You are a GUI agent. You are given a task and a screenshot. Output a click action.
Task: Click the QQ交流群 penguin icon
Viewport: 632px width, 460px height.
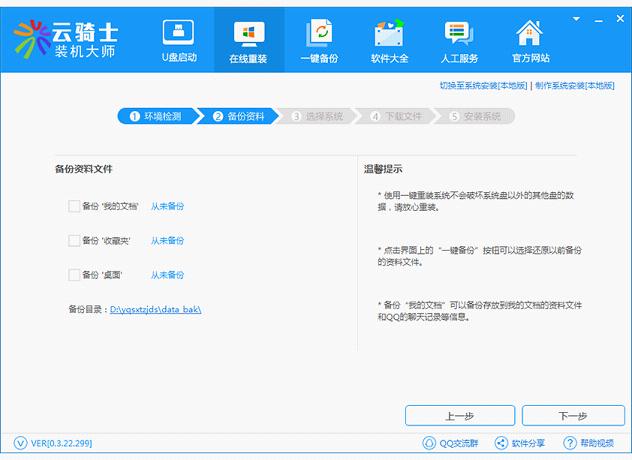point(429,443)
